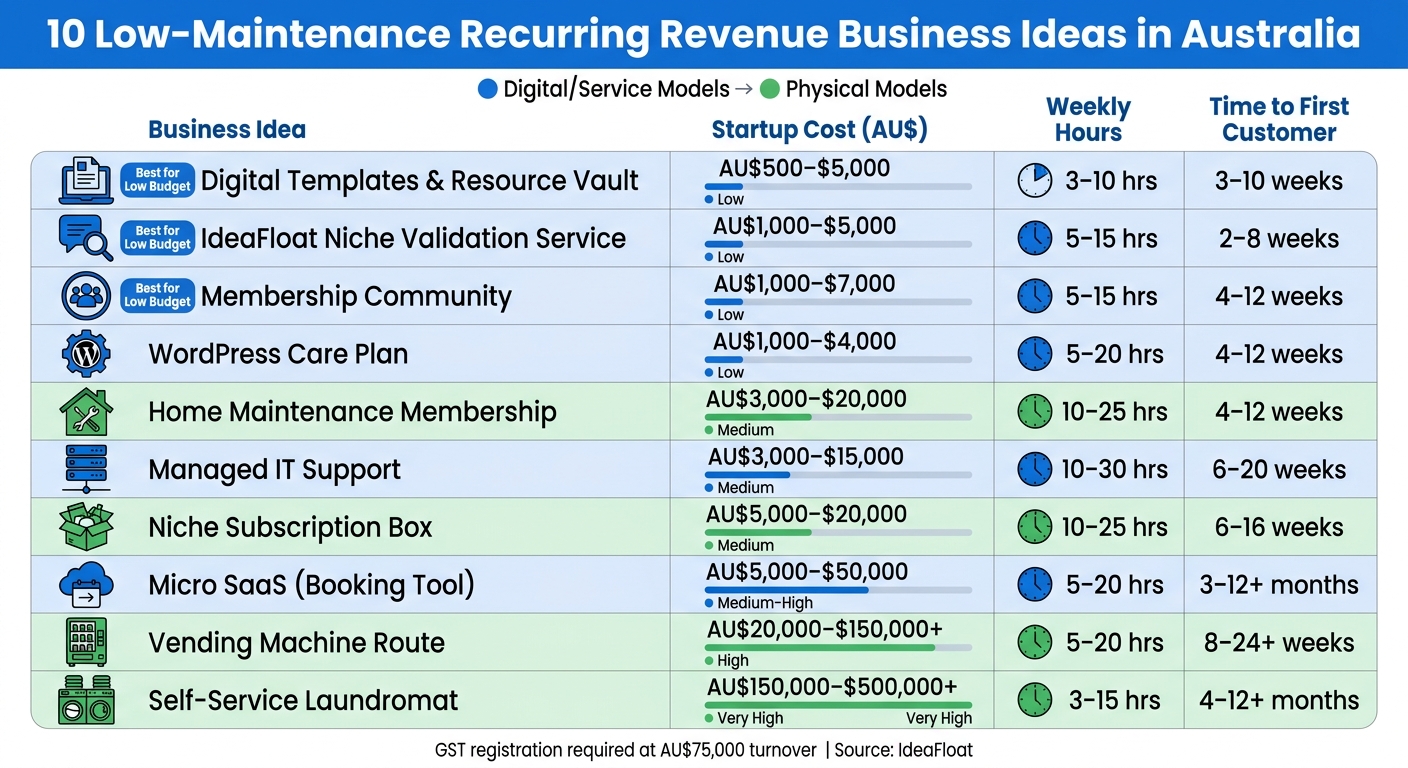This screenshot has height=768, width=1408.
Task: Select the Vending Machine Route title
Action: 296,643
